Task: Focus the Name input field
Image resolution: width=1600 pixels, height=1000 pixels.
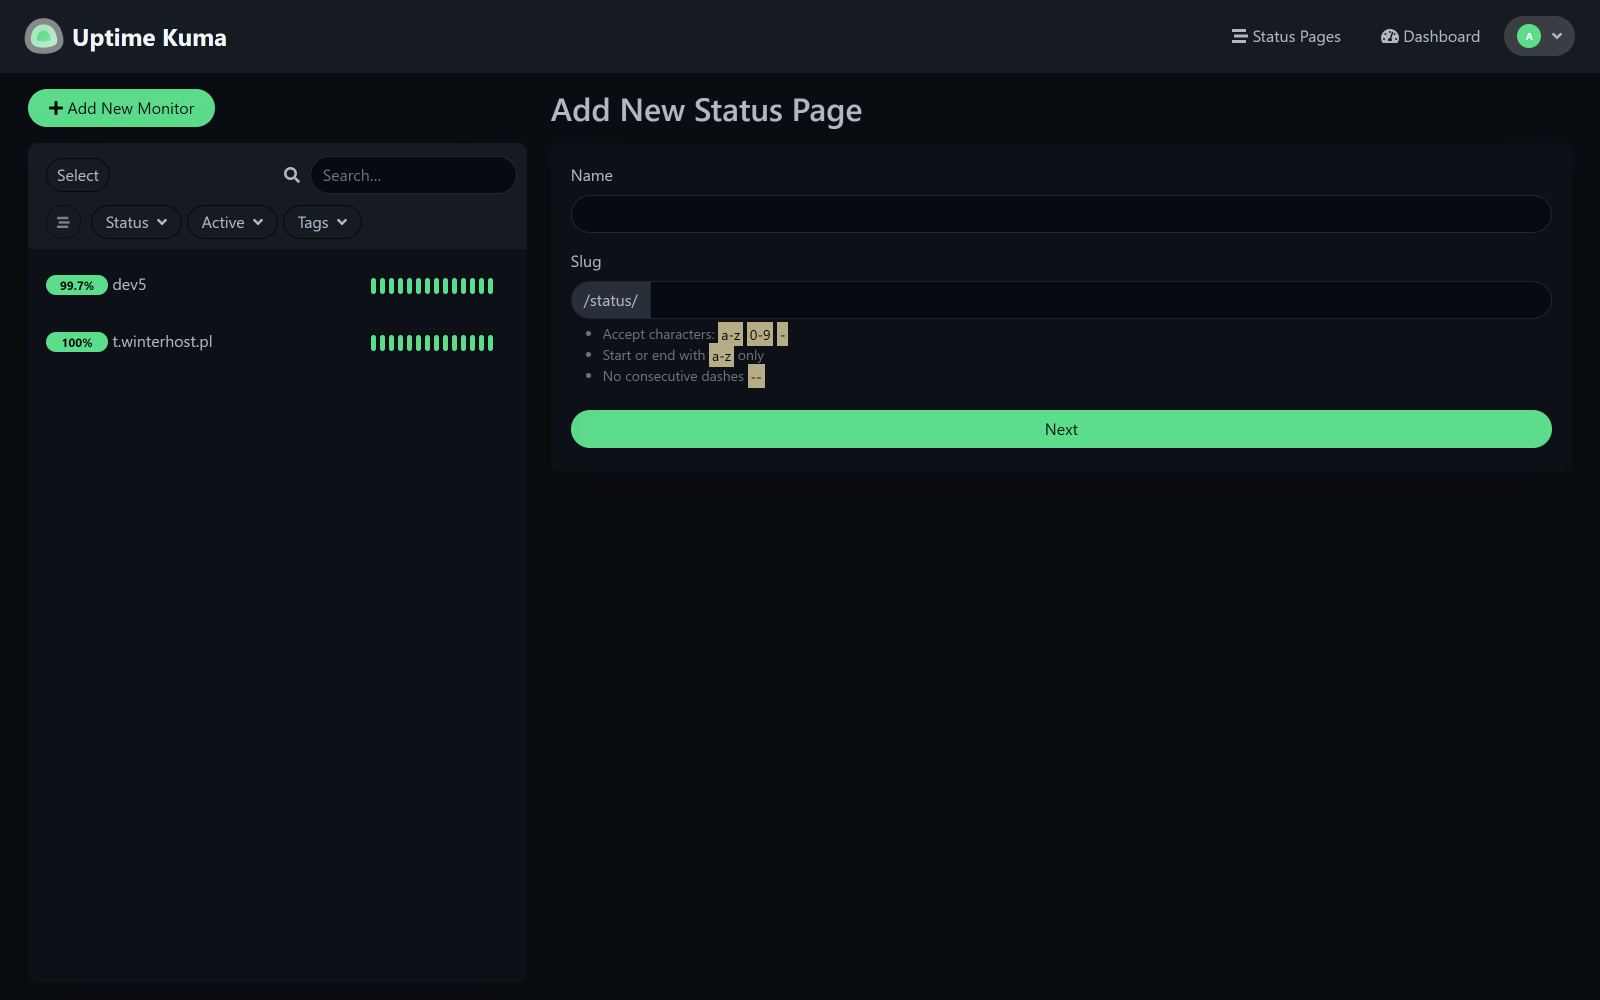Action: [x=1061, y=214]
